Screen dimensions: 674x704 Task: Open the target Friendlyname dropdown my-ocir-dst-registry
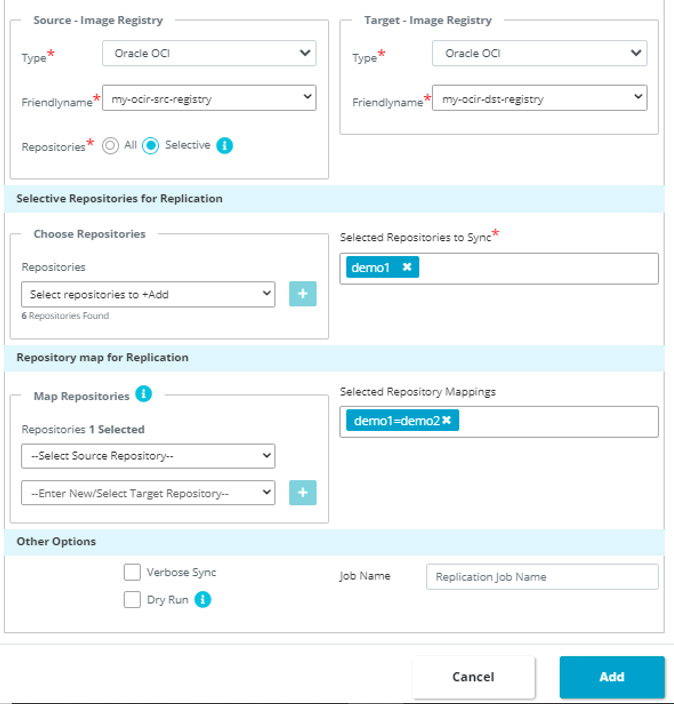[539, 99]
